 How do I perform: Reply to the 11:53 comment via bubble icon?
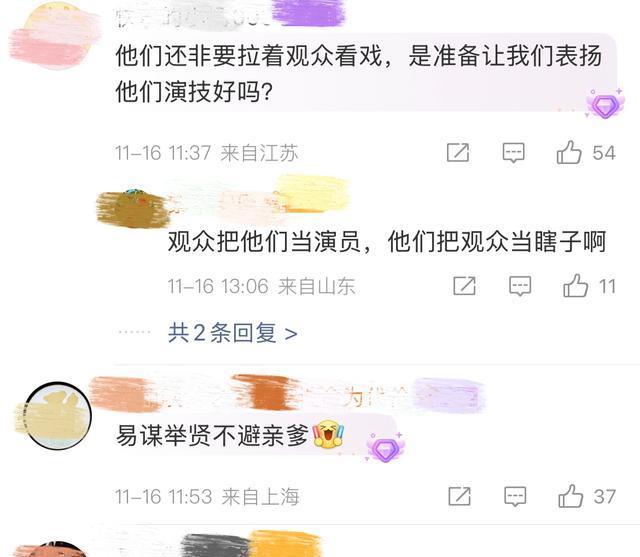(x=515, y=497)
